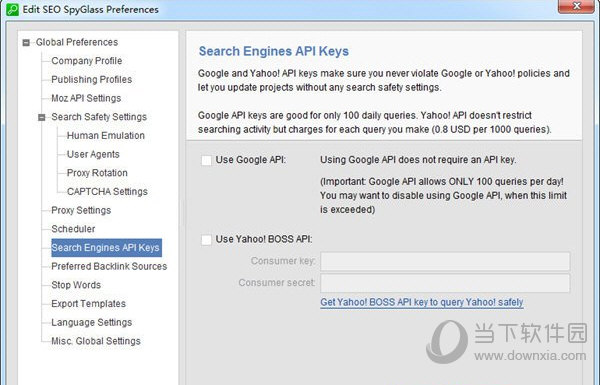
Task: Open Company Profile preferences
Action: pos(86,61)
